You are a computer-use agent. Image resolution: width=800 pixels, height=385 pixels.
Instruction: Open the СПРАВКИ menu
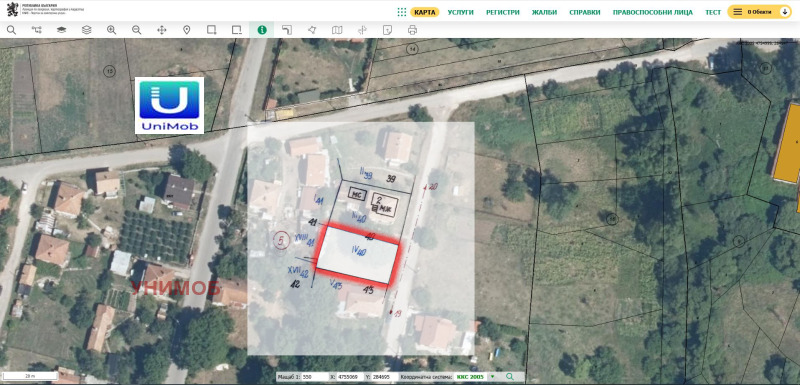tap(585, 12)
